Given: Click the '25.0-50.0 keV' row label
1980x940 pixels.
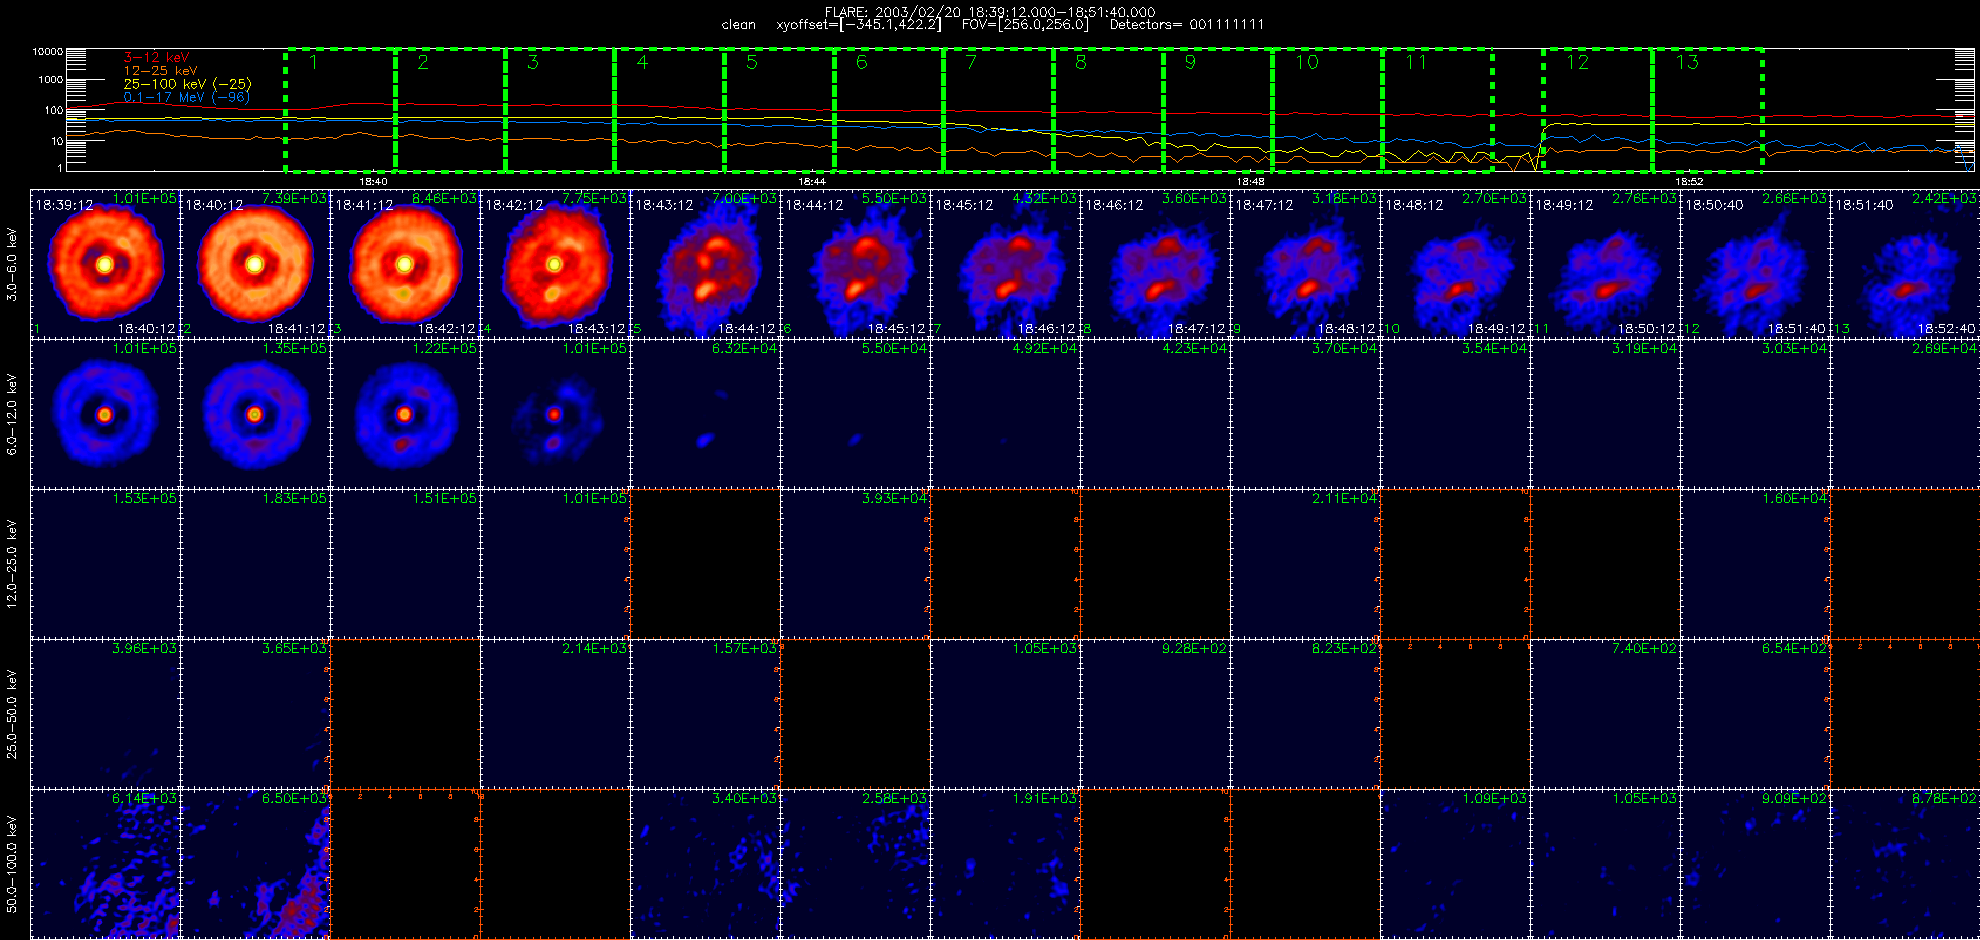Looking at the screenshot, I should pyautogui.click(x=12, y=714).
